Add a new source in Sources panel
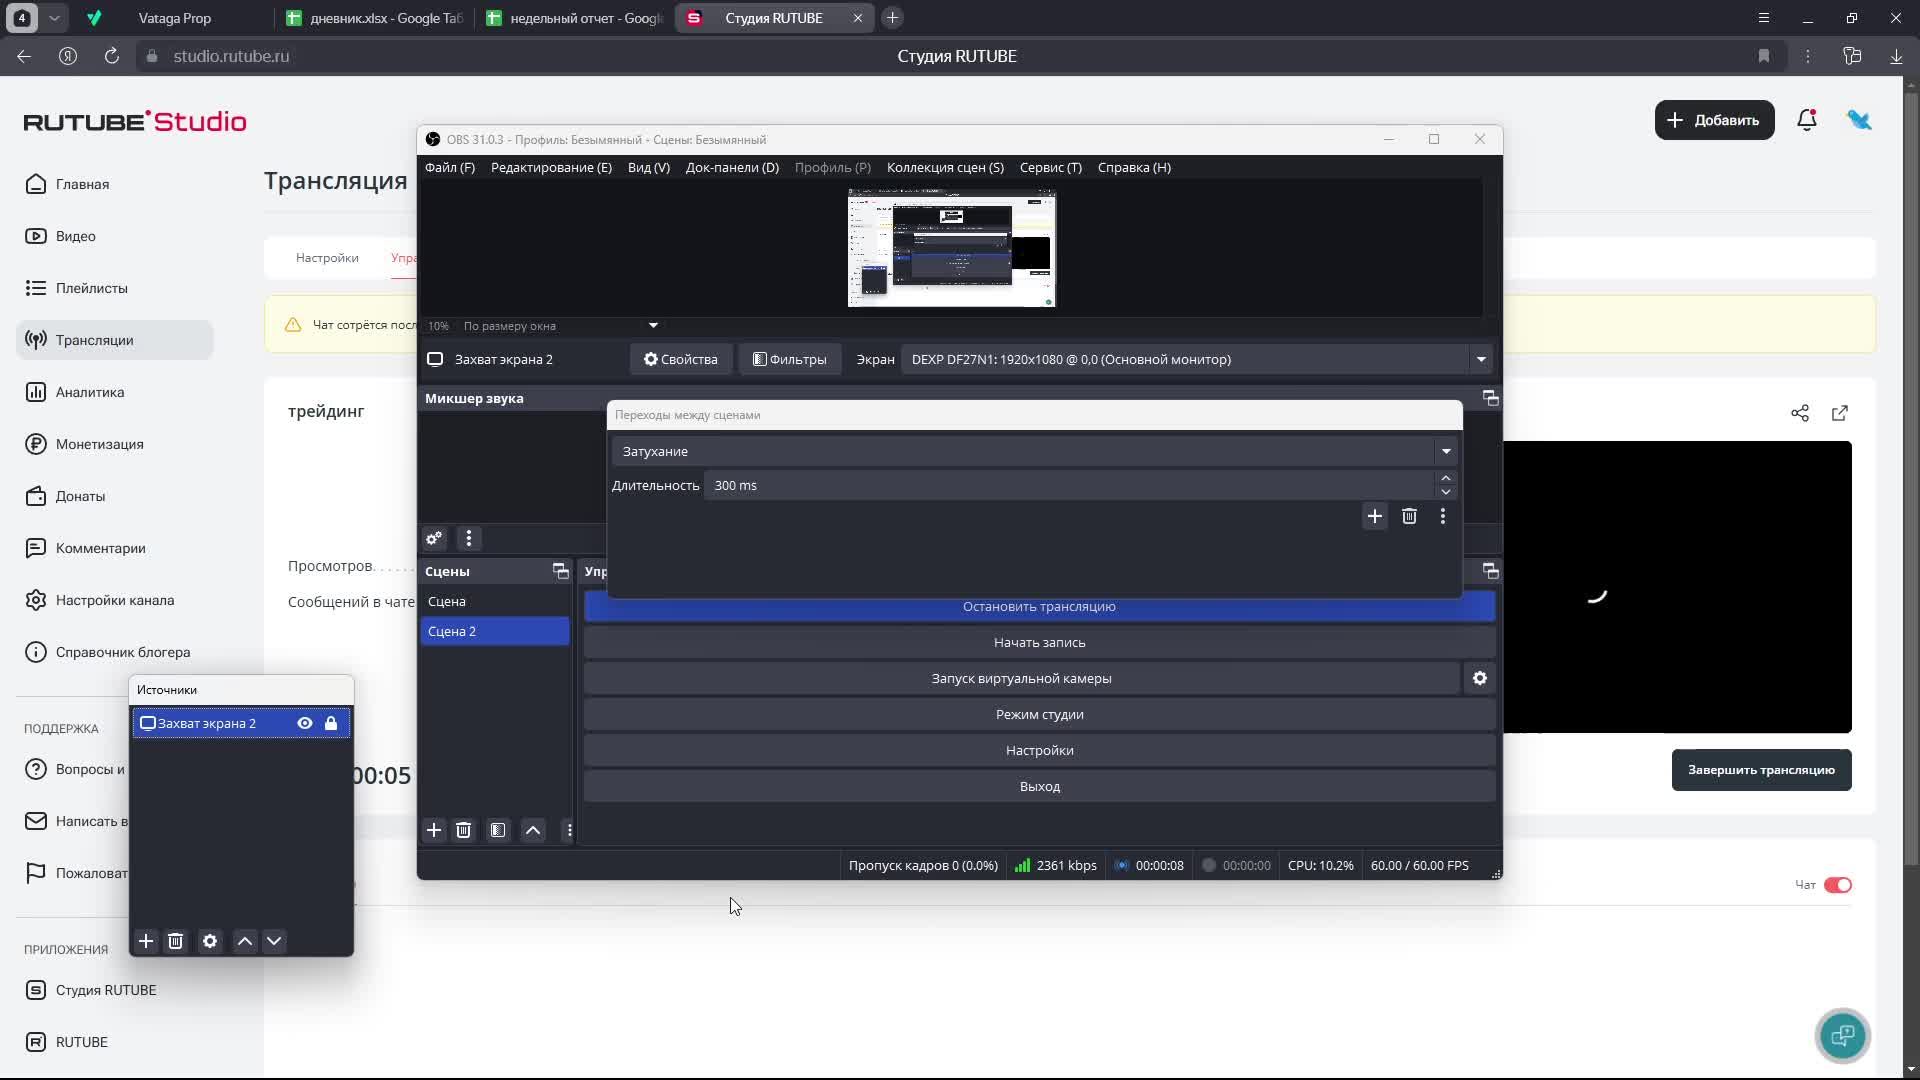 coord(146,941)
